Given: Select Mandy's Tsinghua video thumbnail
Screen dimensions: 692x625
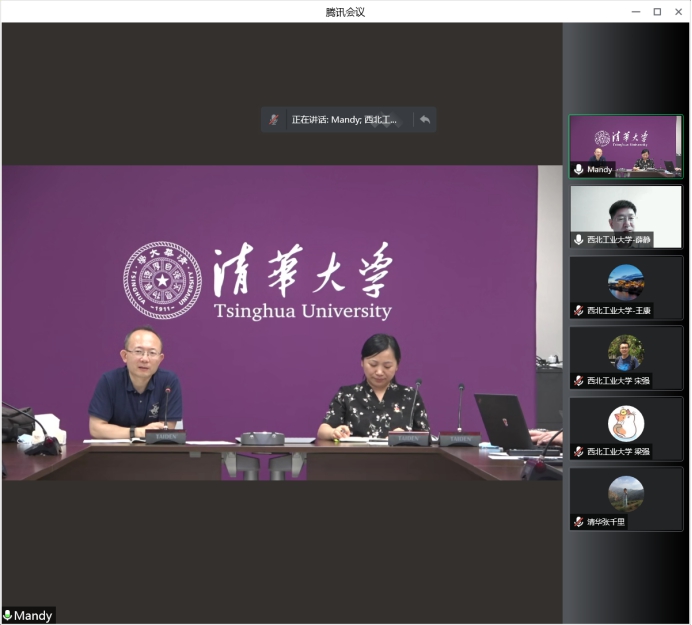Looking at the screenshot, I should (x=626, y=147).
